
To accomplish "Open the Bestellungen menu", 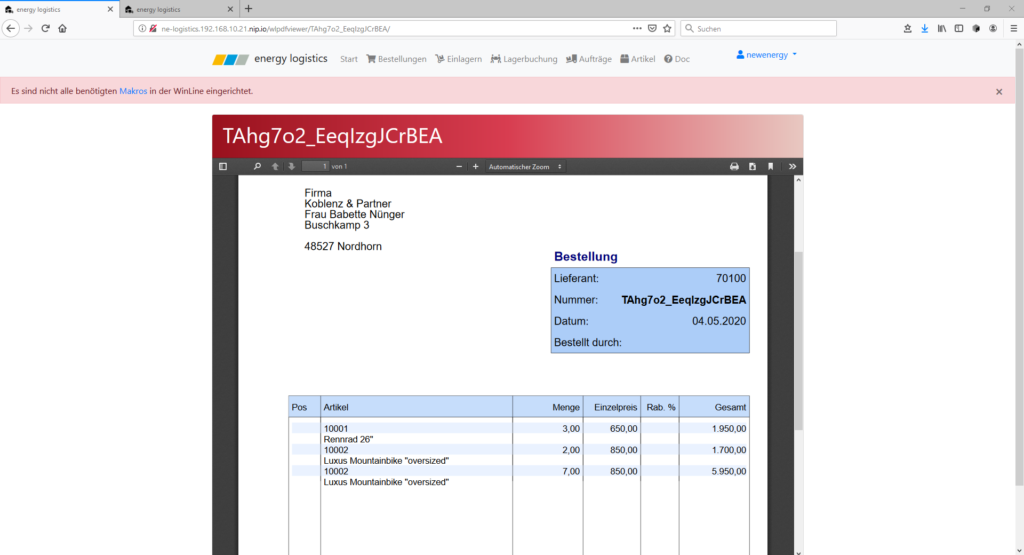I will click(396, 59).
